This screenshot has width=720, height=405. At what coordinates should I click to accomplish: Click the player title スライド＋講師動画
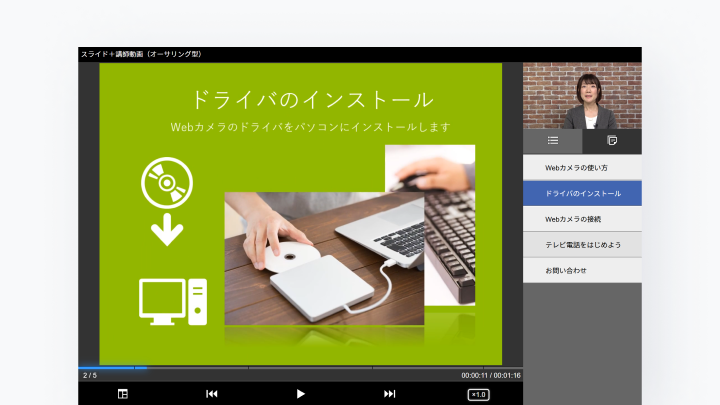point(141,54)
